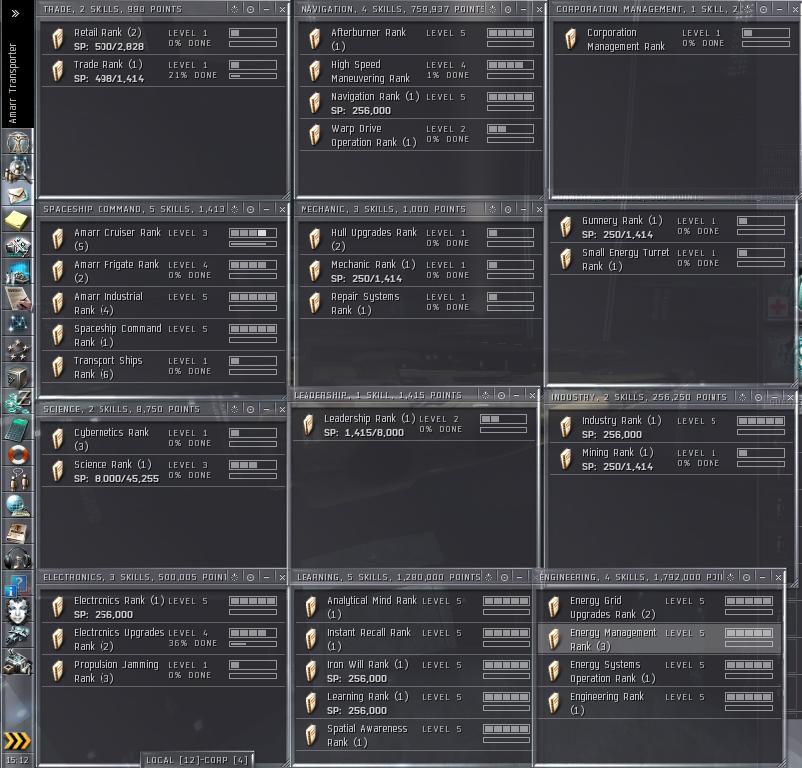802x768 pixels.
Task: Click the Science Rank skill book icon
Action: pyautogui.click(x=58, y=471)
